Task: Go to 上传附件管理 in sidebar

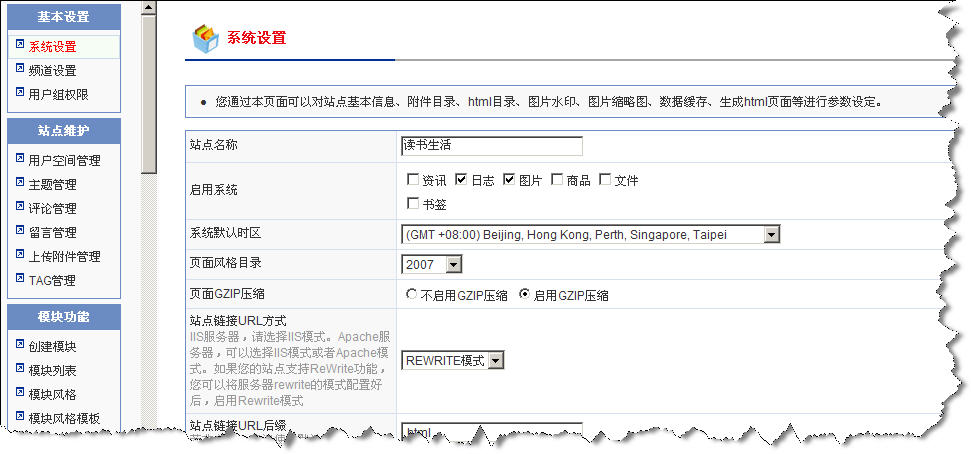Action: tap(64, 256)
